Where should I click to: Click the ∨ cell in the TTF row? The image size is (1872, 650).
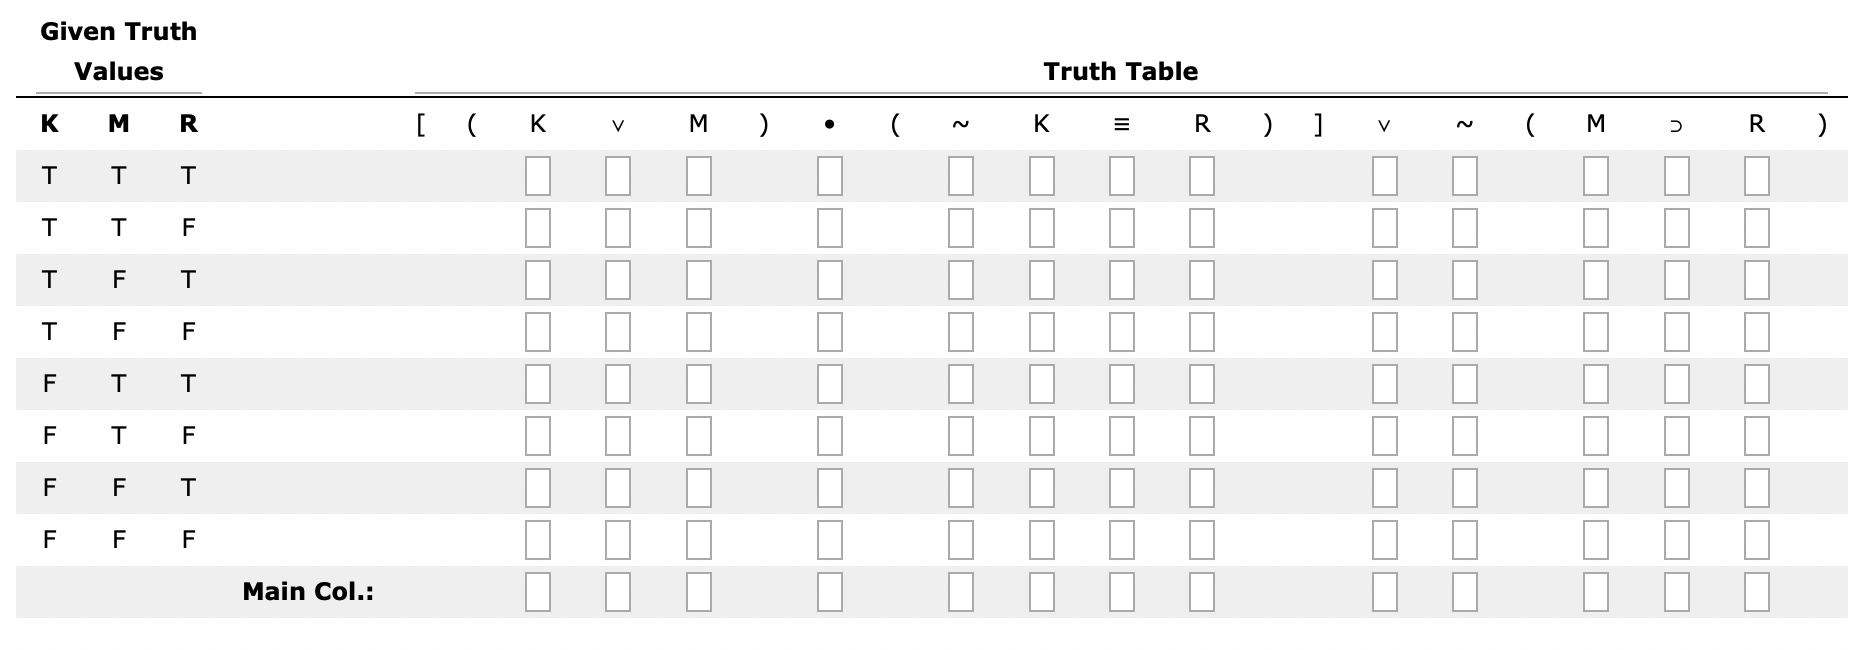(x=616, y=227)
